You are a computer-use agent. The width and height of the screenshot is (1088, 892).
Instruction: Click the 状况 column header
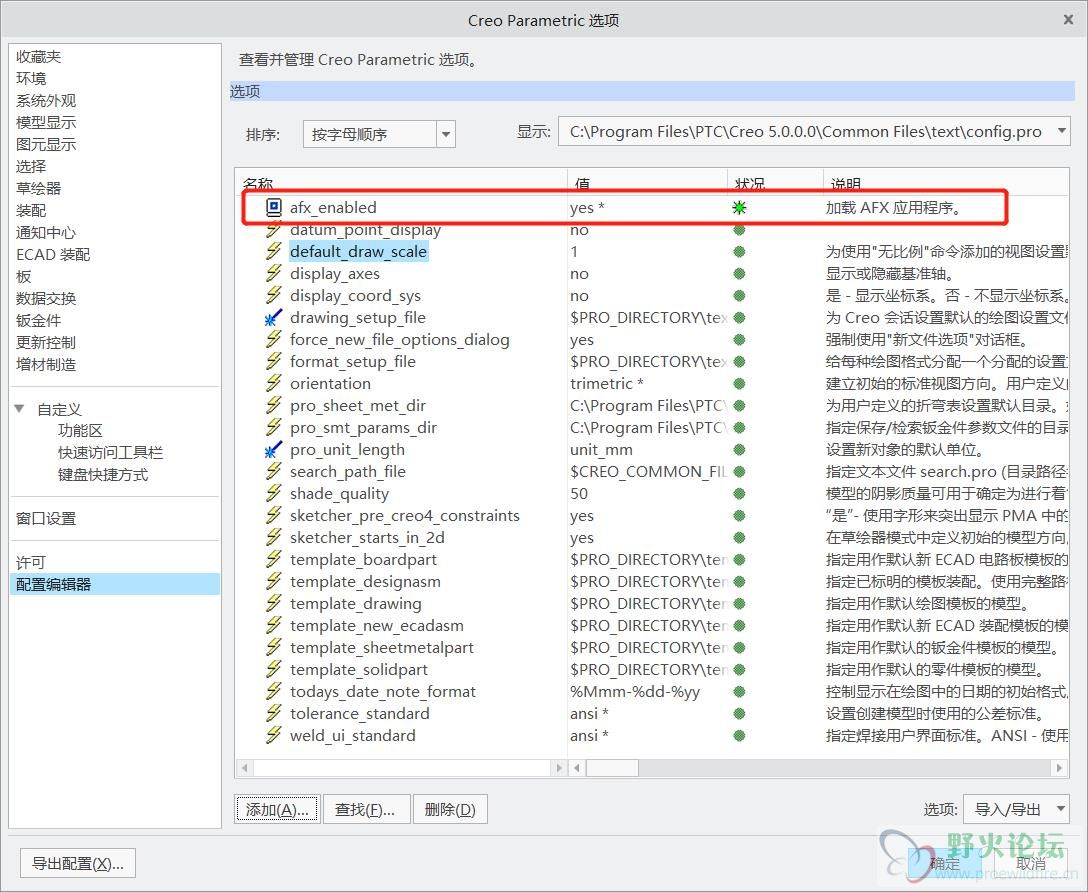tap(750, 184)
